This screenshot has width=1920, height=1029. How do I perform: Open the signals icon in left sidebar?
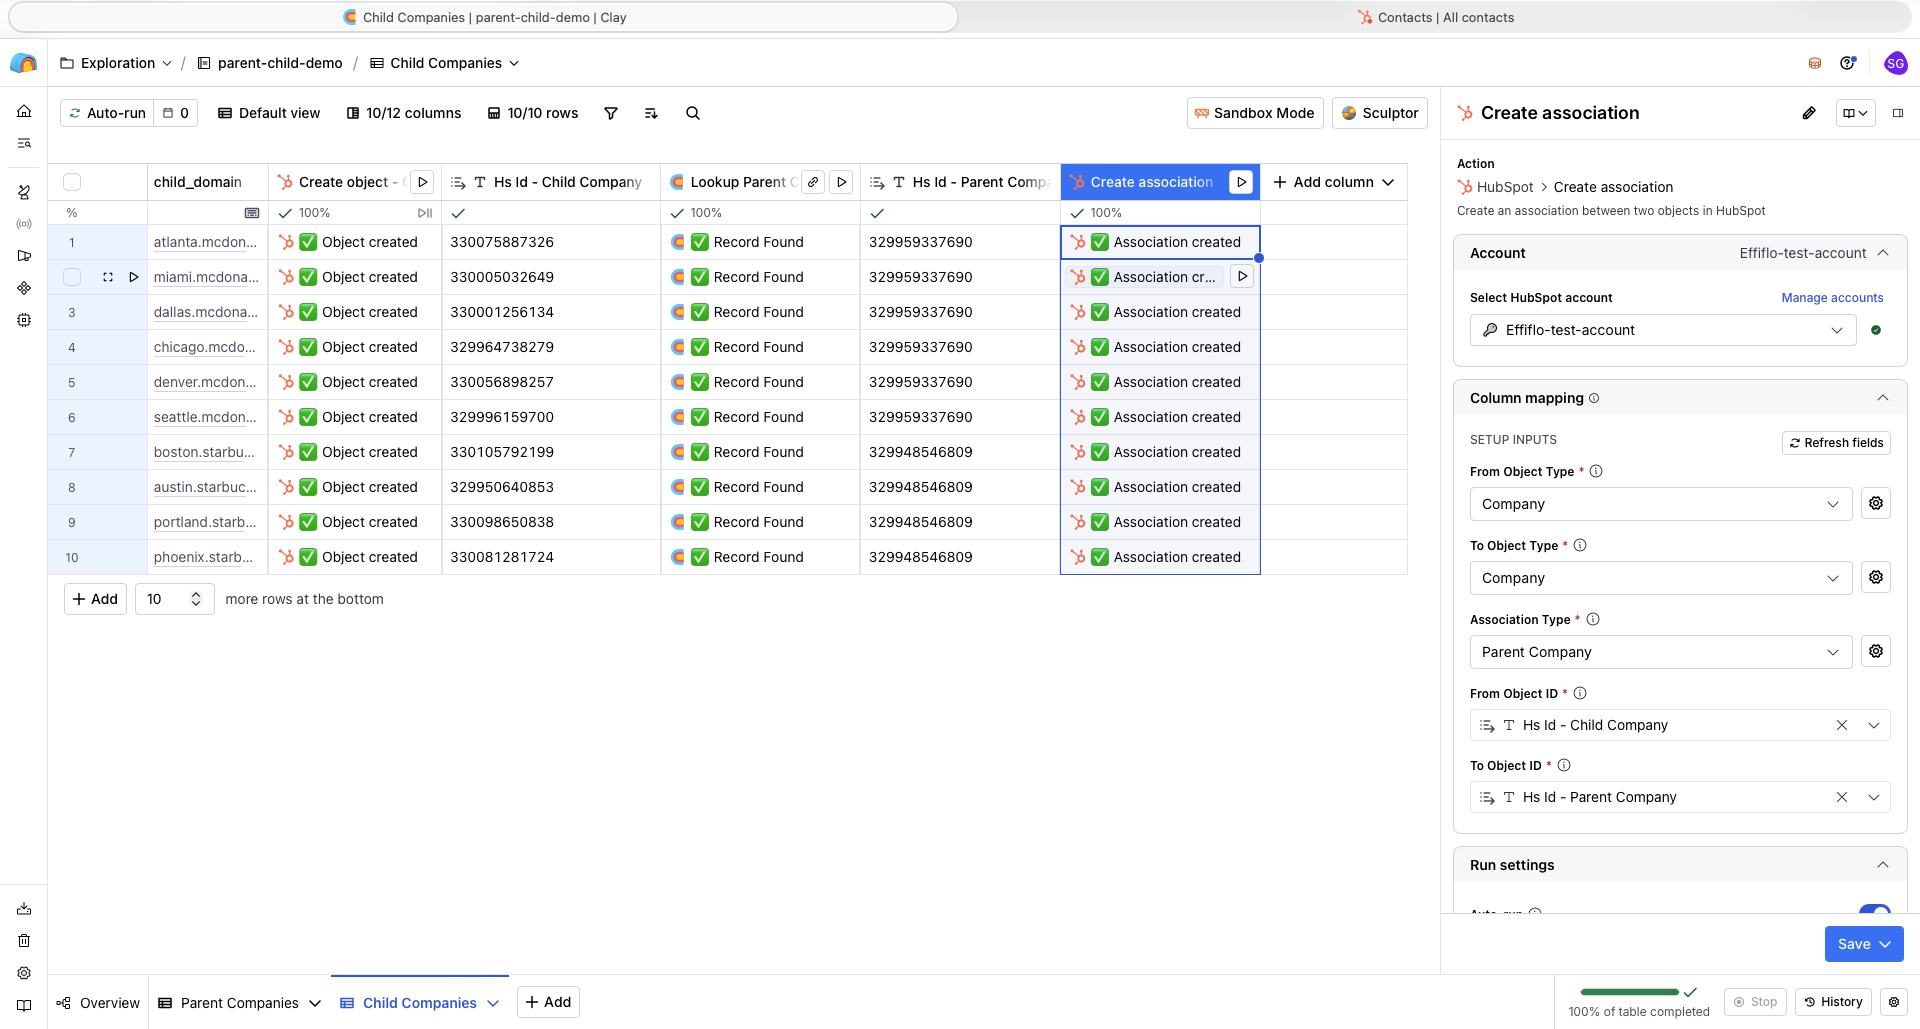[24, 224]
